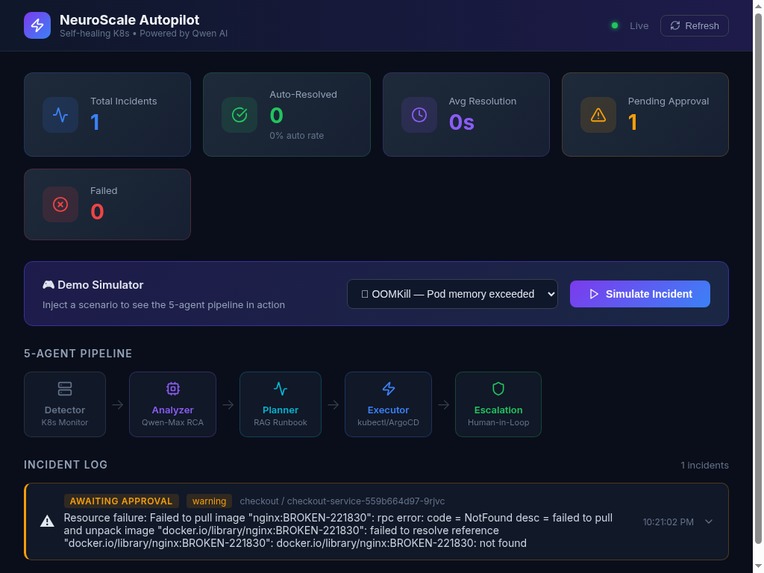The image size is (764, 573).
Task: Click the Detector server icon
Action: [65, 389]
